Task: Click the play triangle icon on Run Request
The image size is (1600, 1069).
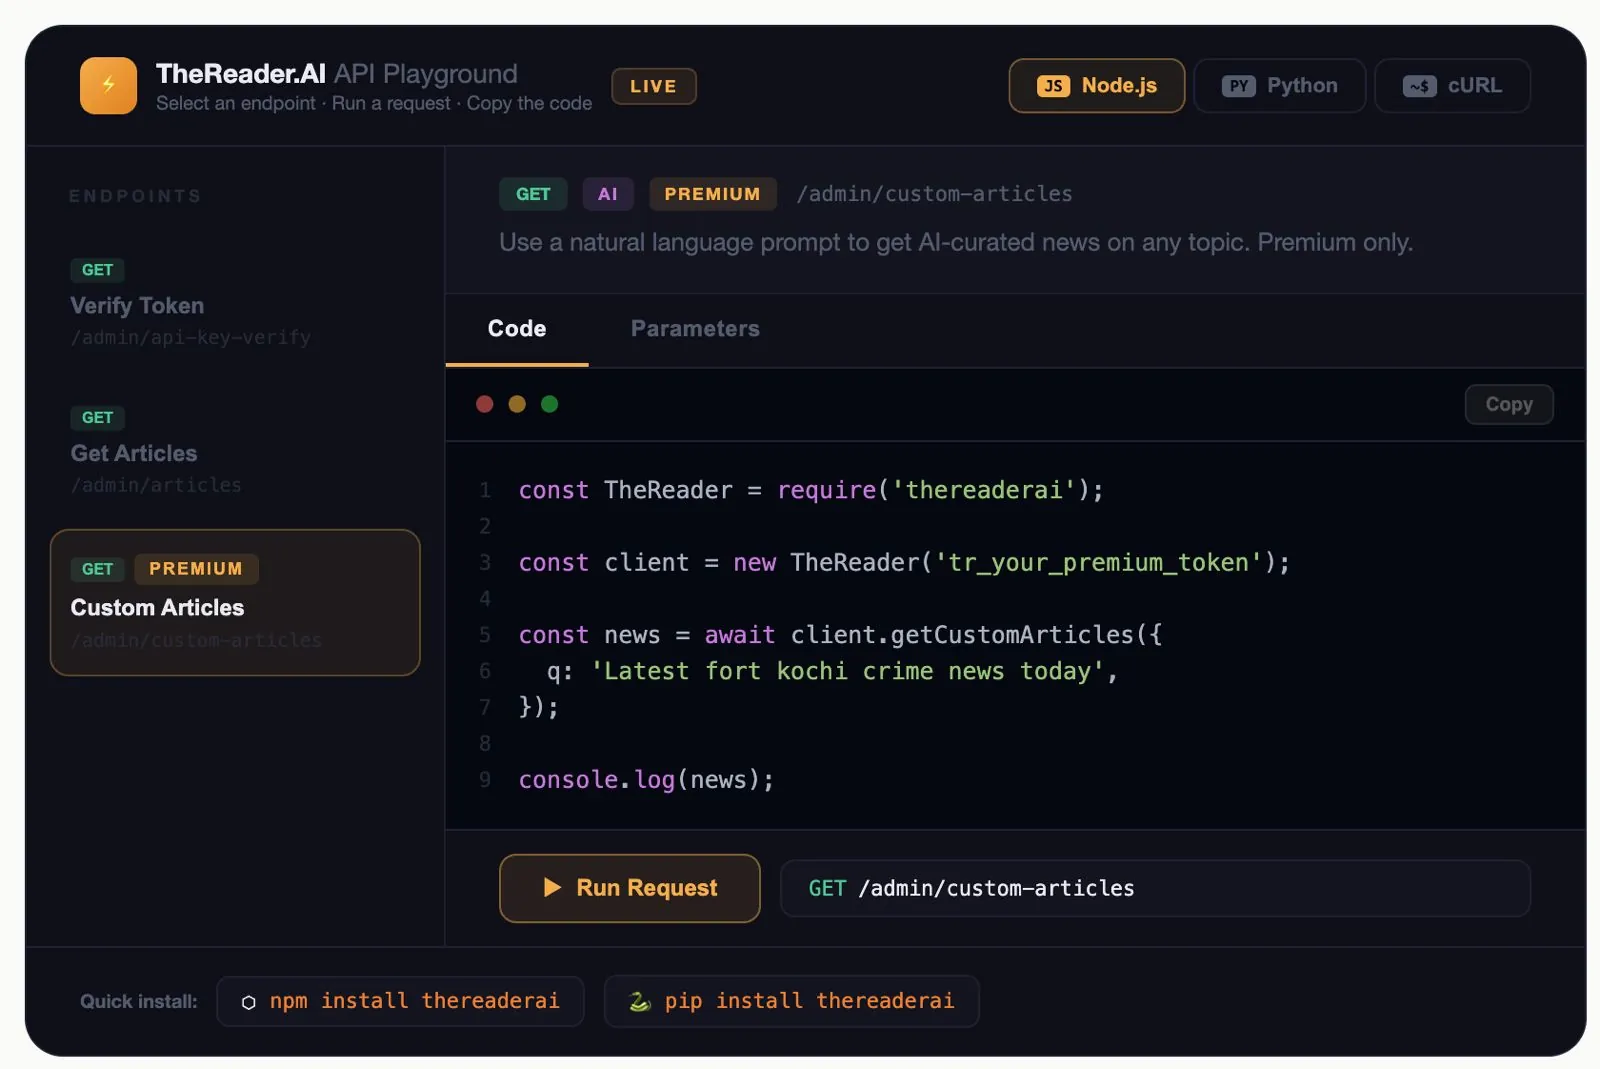Action: (552, 887)
